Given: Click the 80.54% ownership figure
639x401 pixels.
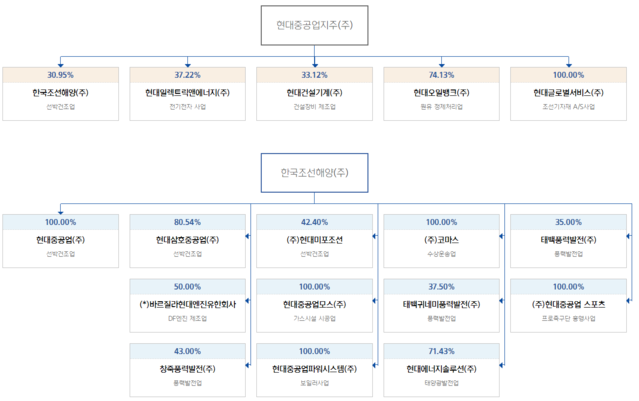Looking at the screenshot, I should (187, 222).
